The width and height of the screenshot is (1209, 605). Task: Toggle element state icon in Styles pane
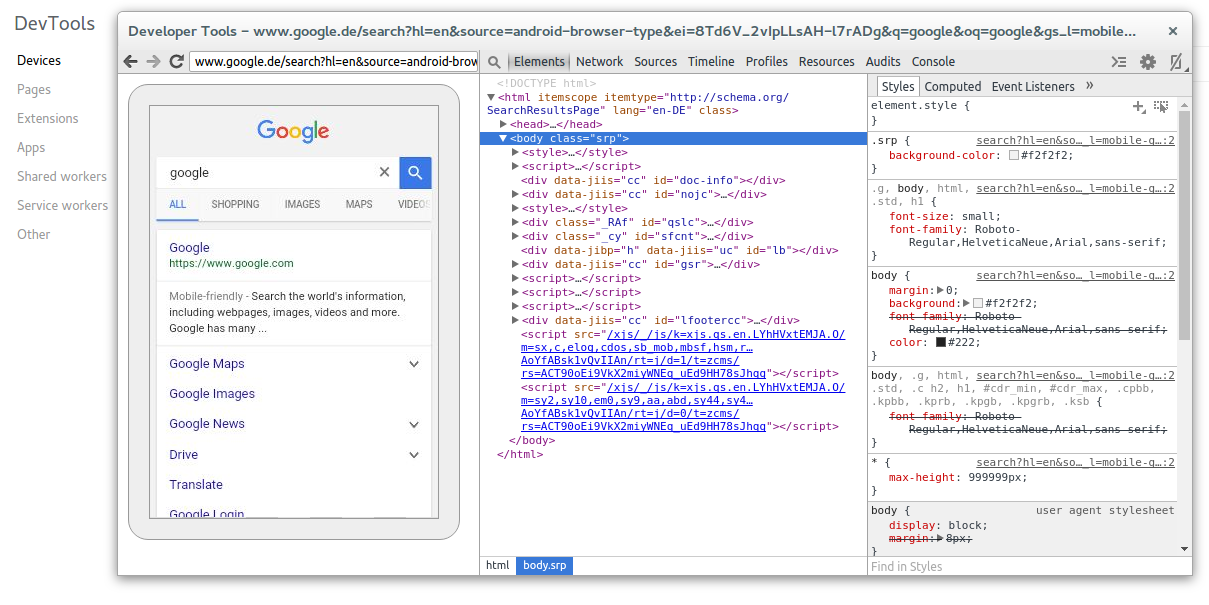[x=1161, y=105]
